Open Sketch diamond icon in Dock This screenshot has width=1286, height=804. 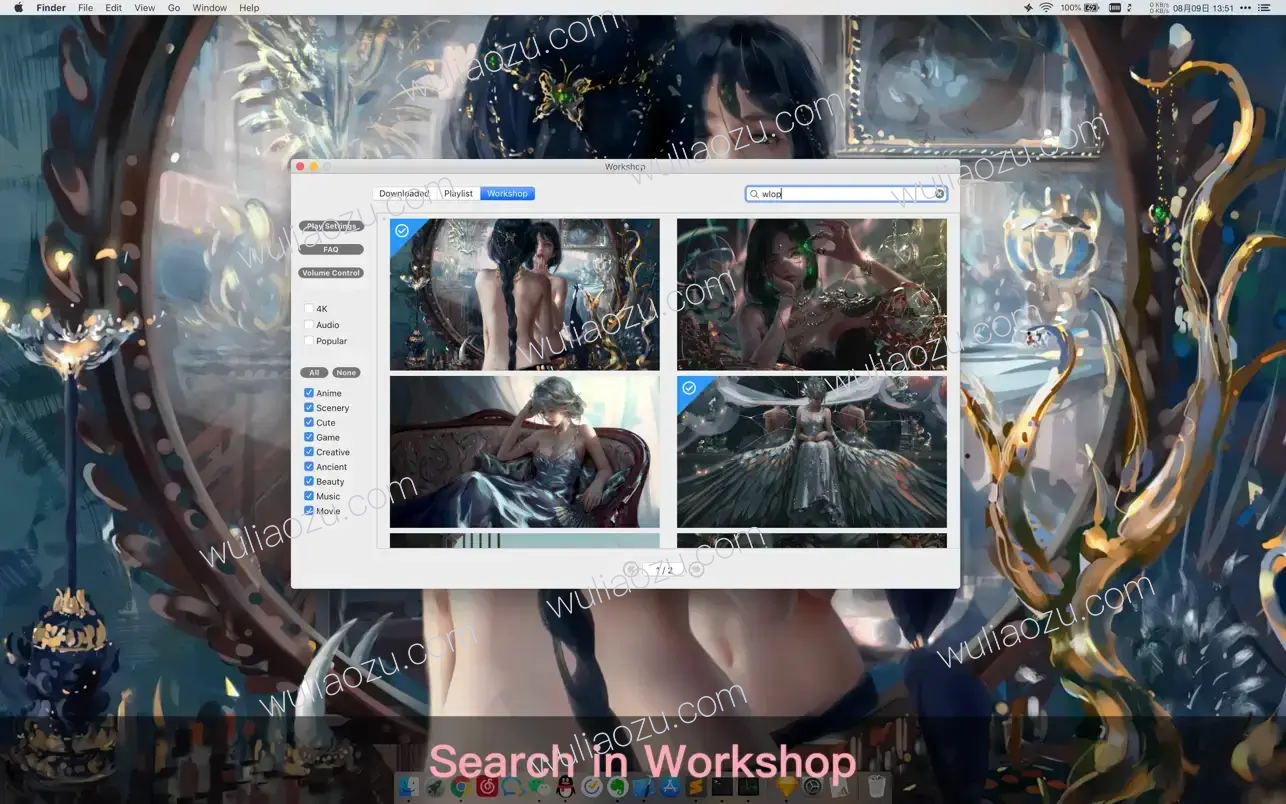click(787, 787)
